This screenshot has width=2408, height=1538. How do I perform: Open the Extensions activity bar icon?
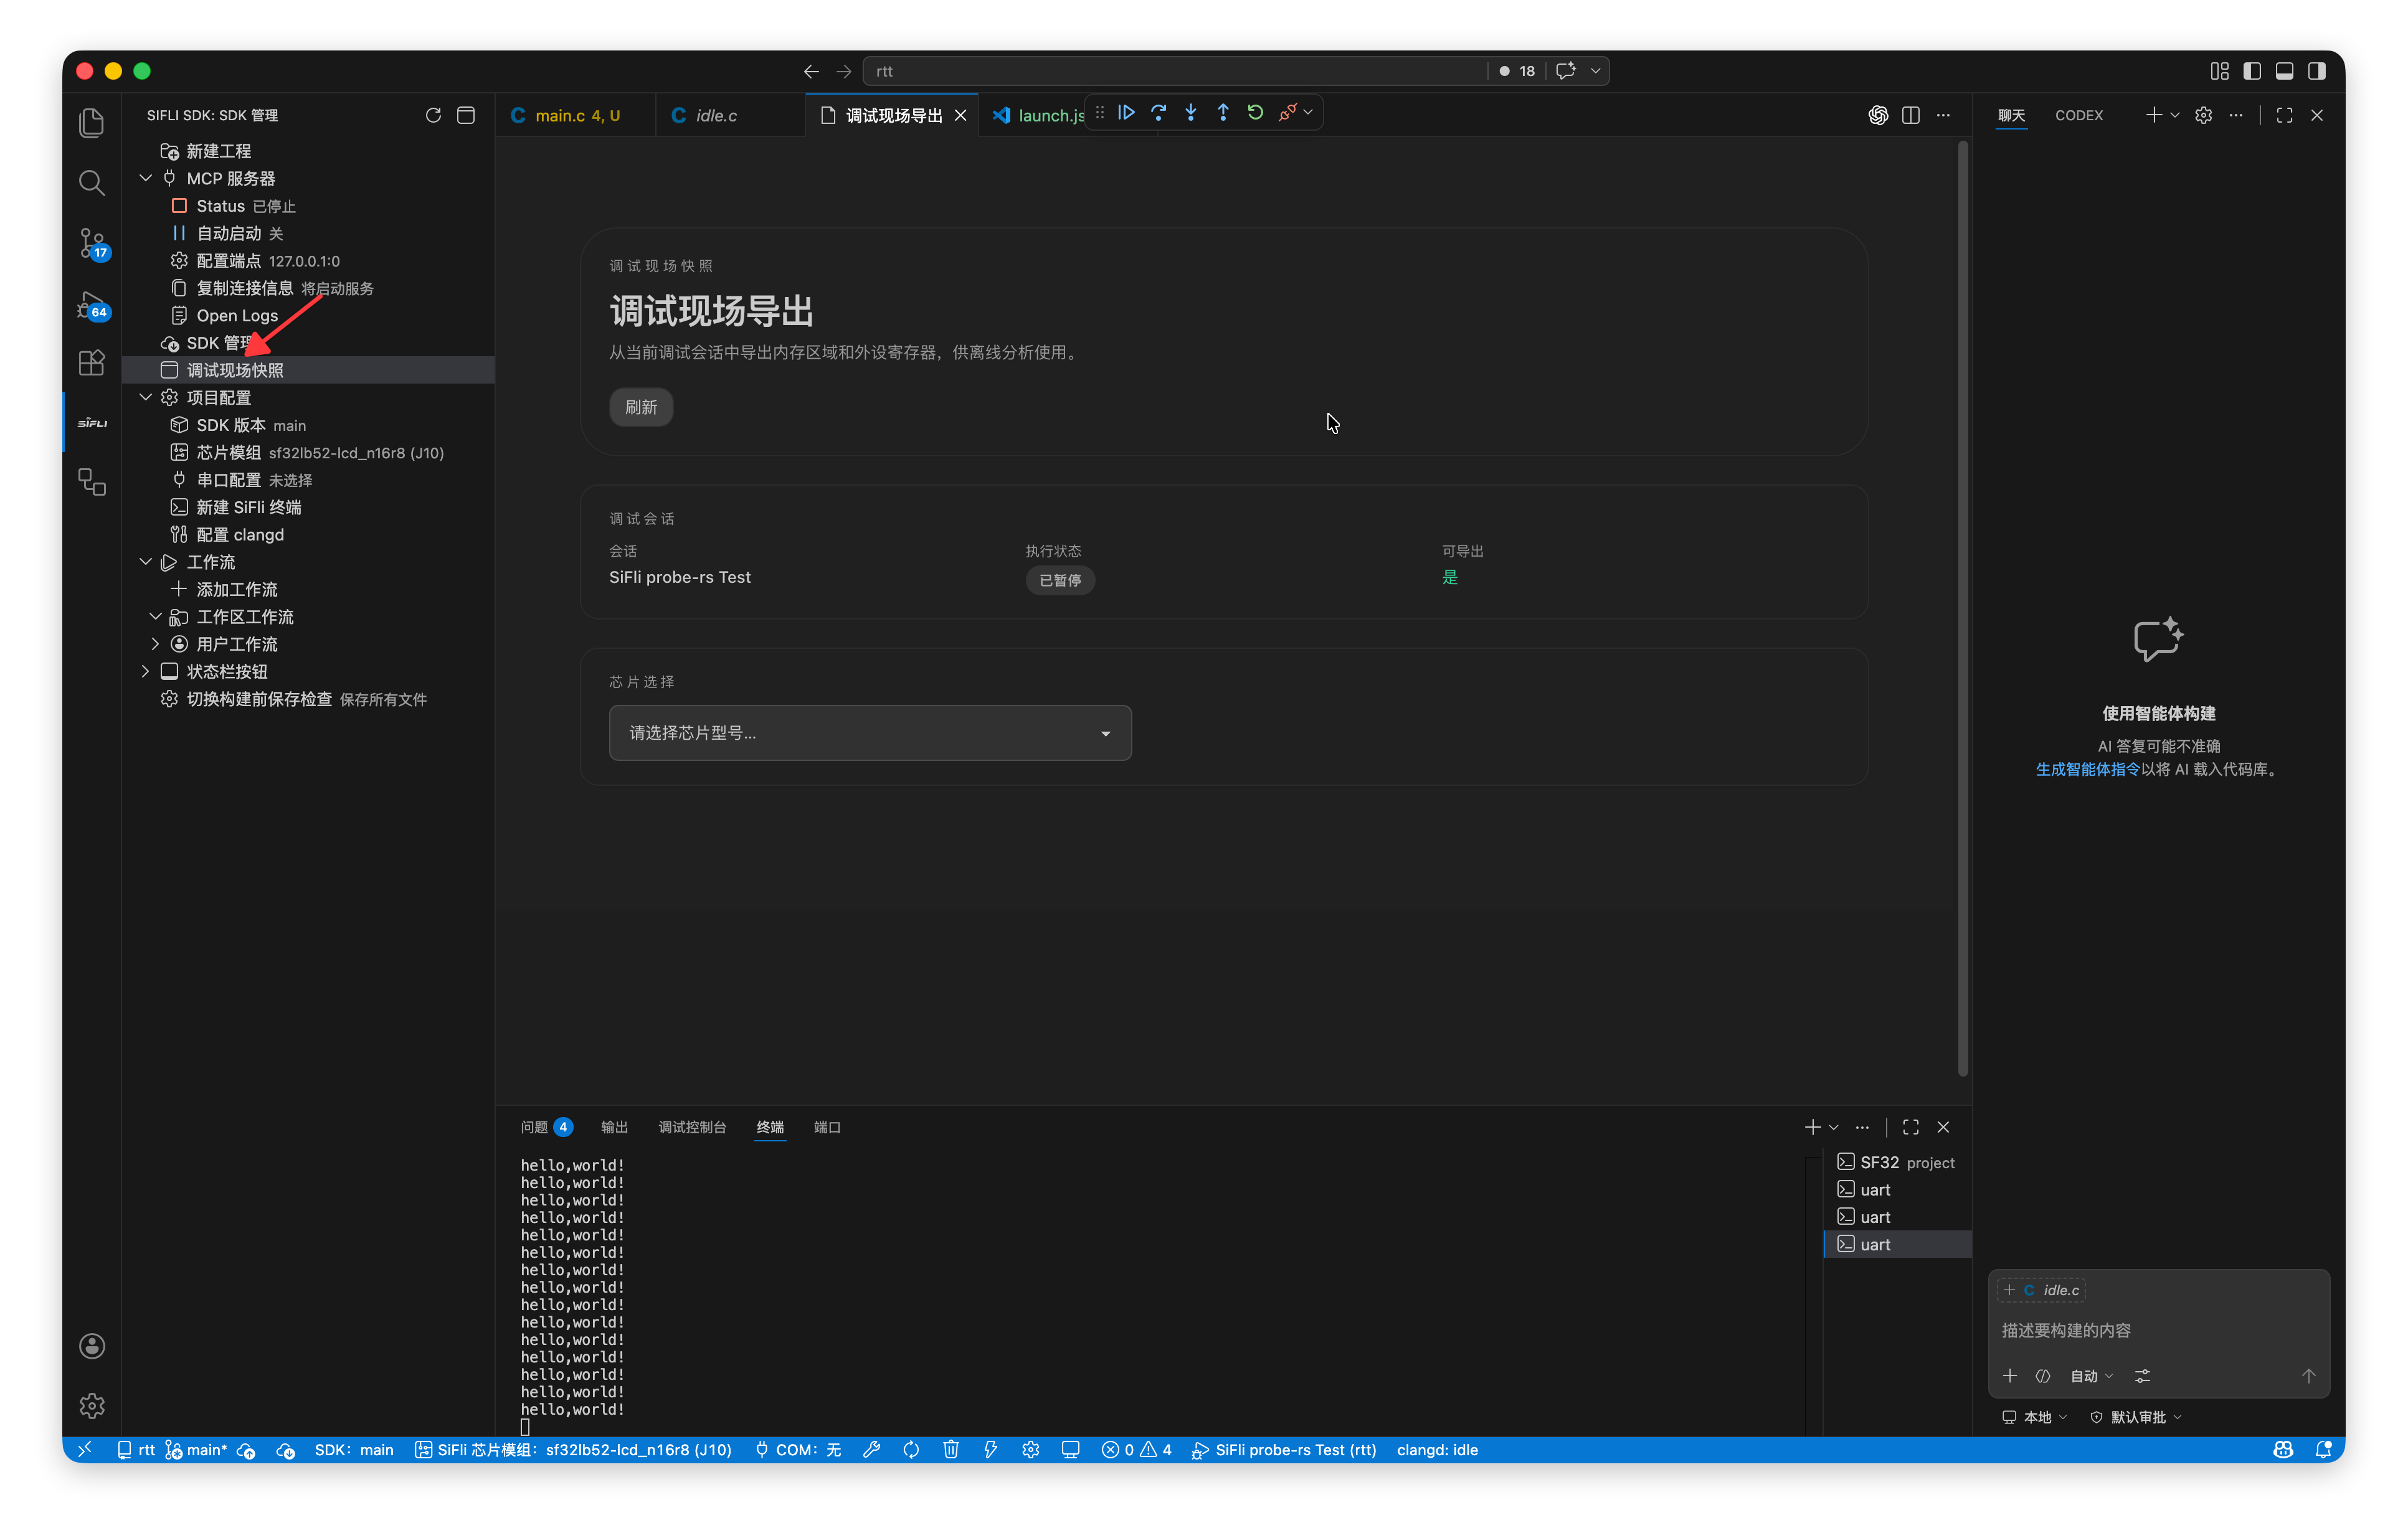coord(92,362)
